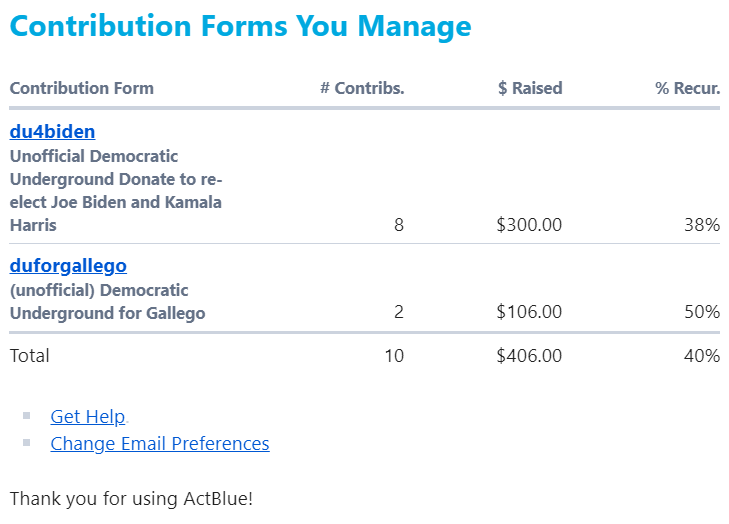Image resolution: width=729 pixels, height=524 pixels.
Task: Click the Thank you for using ActBlue text
Action: point(131,497)
